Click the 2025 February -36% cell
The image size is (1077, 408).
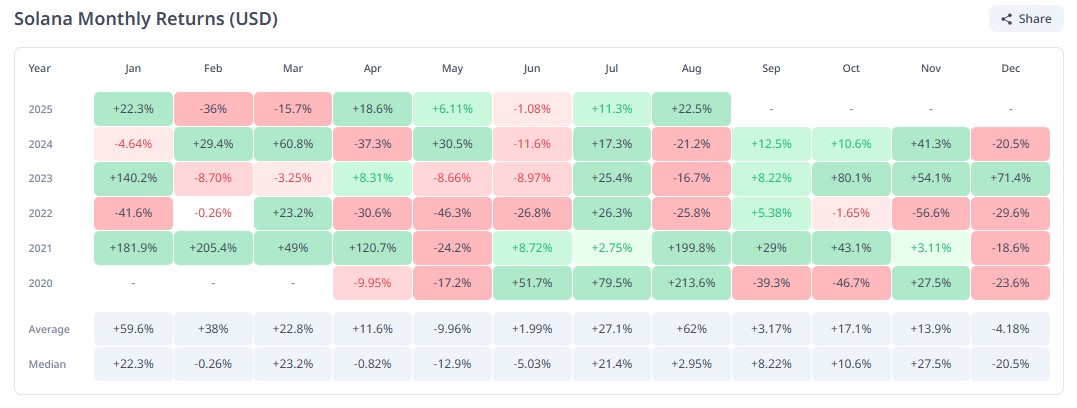click(x=213, y=109)
